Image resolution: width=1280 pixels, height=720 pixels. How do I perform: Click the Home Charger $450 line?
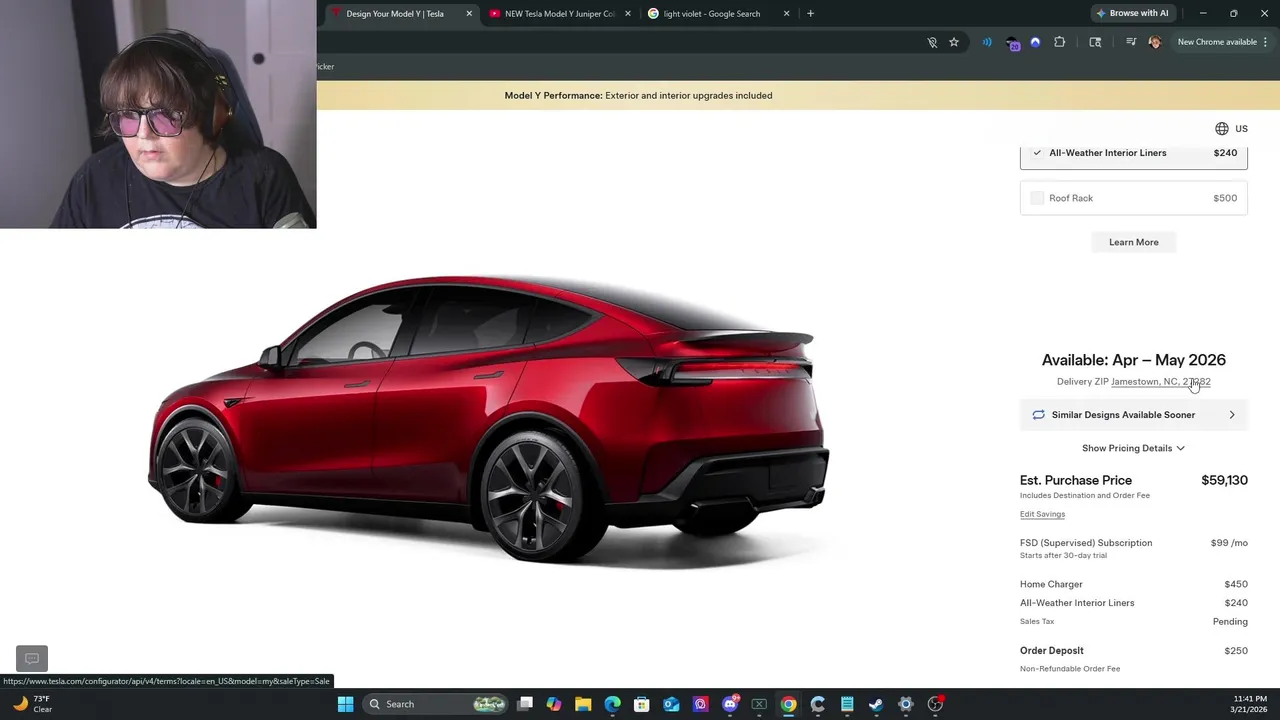(1133, 584)
